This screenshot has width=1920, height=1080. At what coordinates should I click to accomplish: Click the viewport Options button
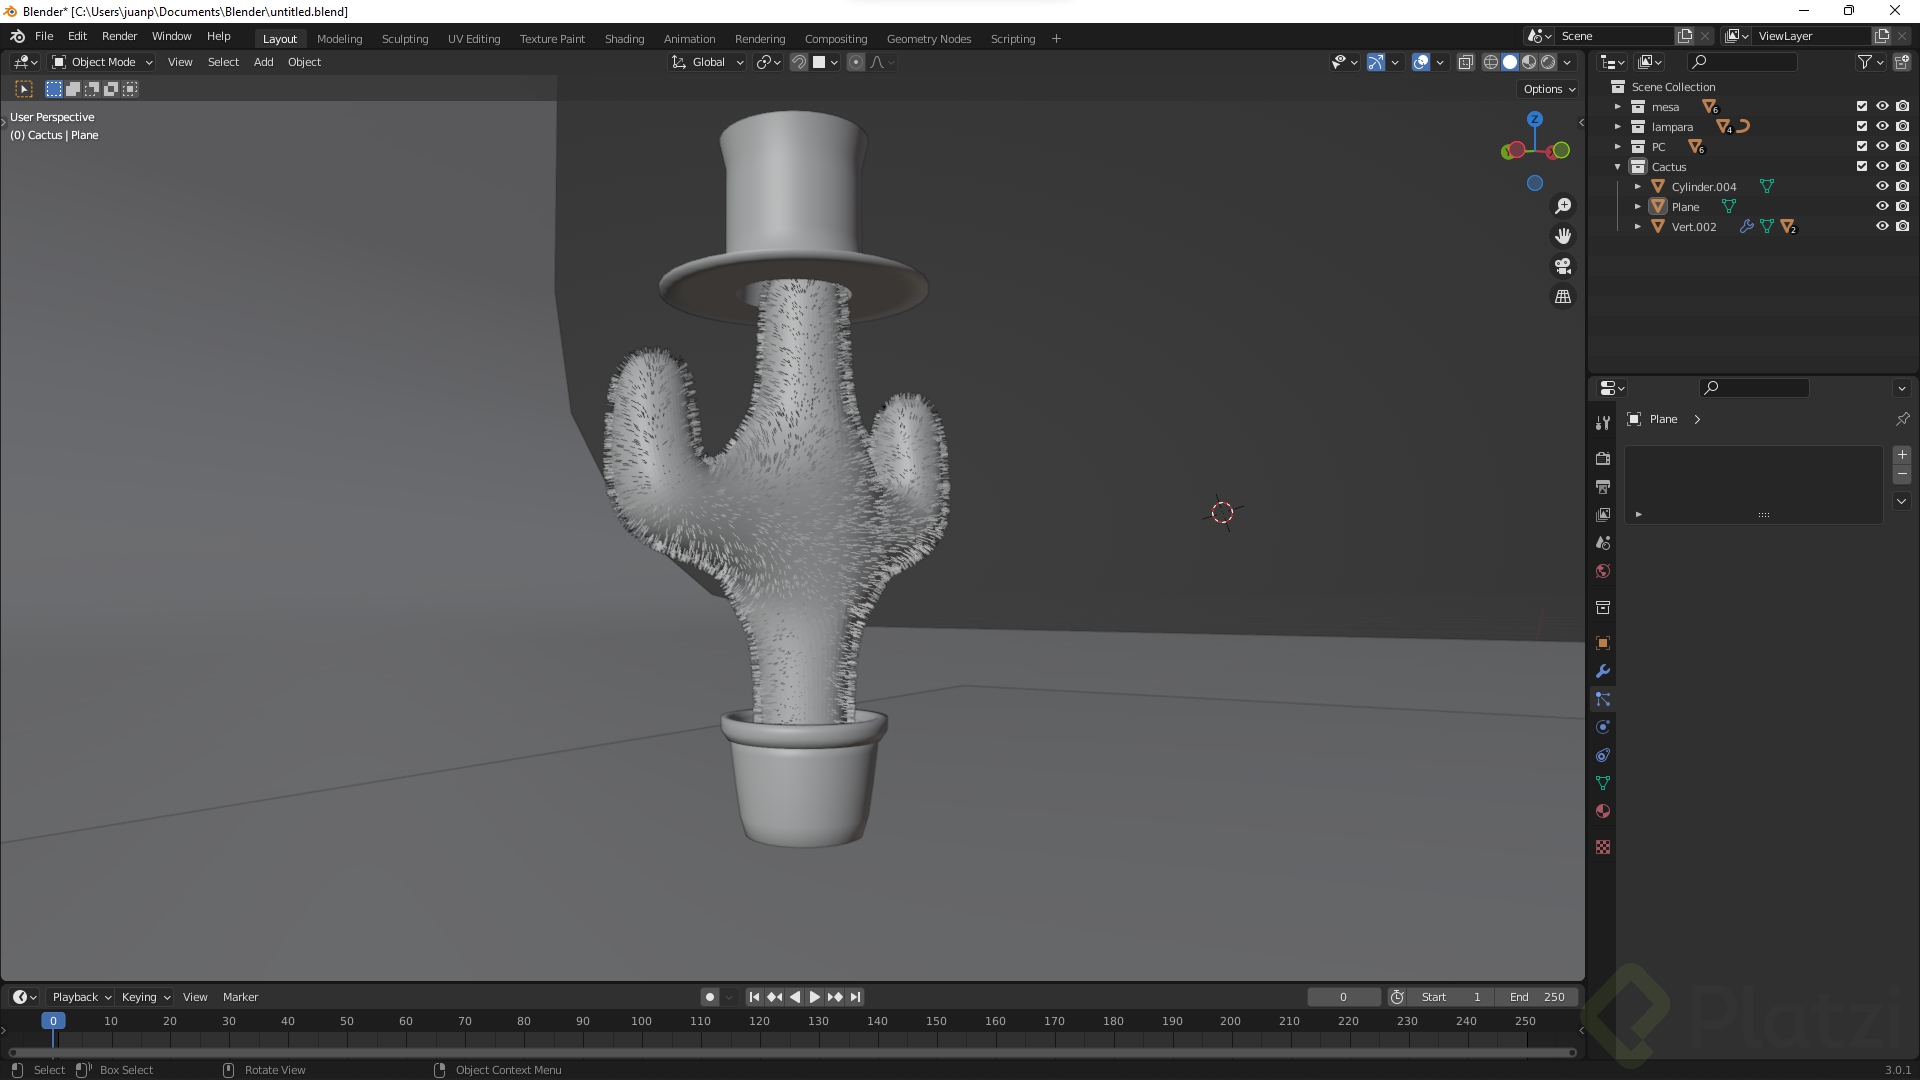point(1548,89)
